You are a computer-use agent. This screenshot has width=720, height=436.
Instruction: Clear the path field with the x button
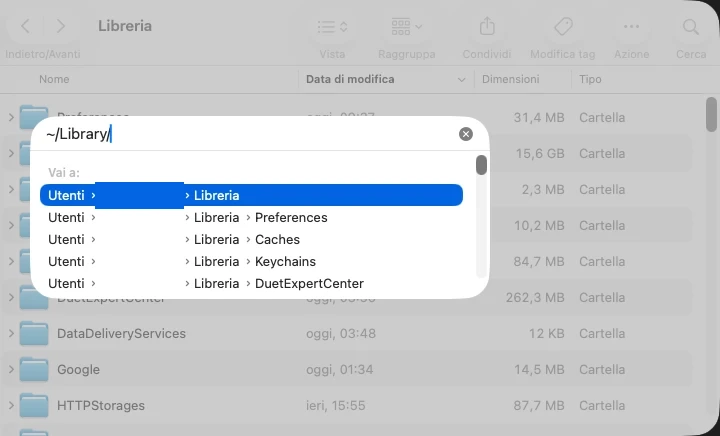[466, 134]
